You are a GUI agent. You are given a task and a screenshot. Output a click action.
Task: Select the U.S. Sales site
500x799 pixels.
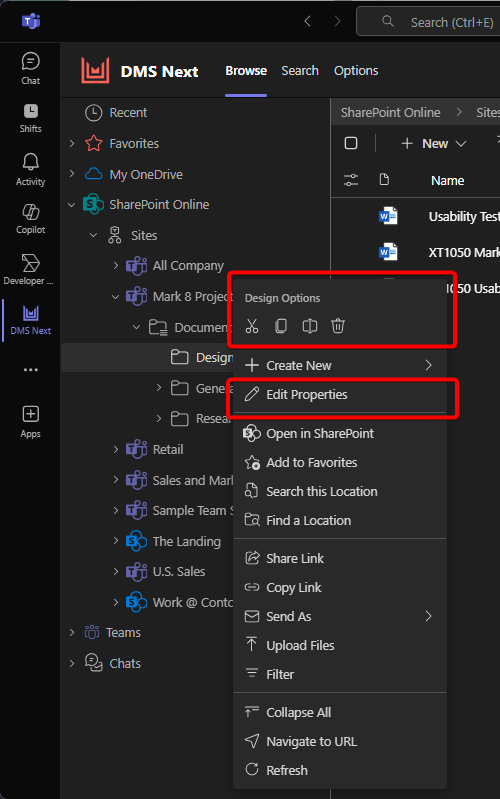pyautogui.click(x=179, y=572)
